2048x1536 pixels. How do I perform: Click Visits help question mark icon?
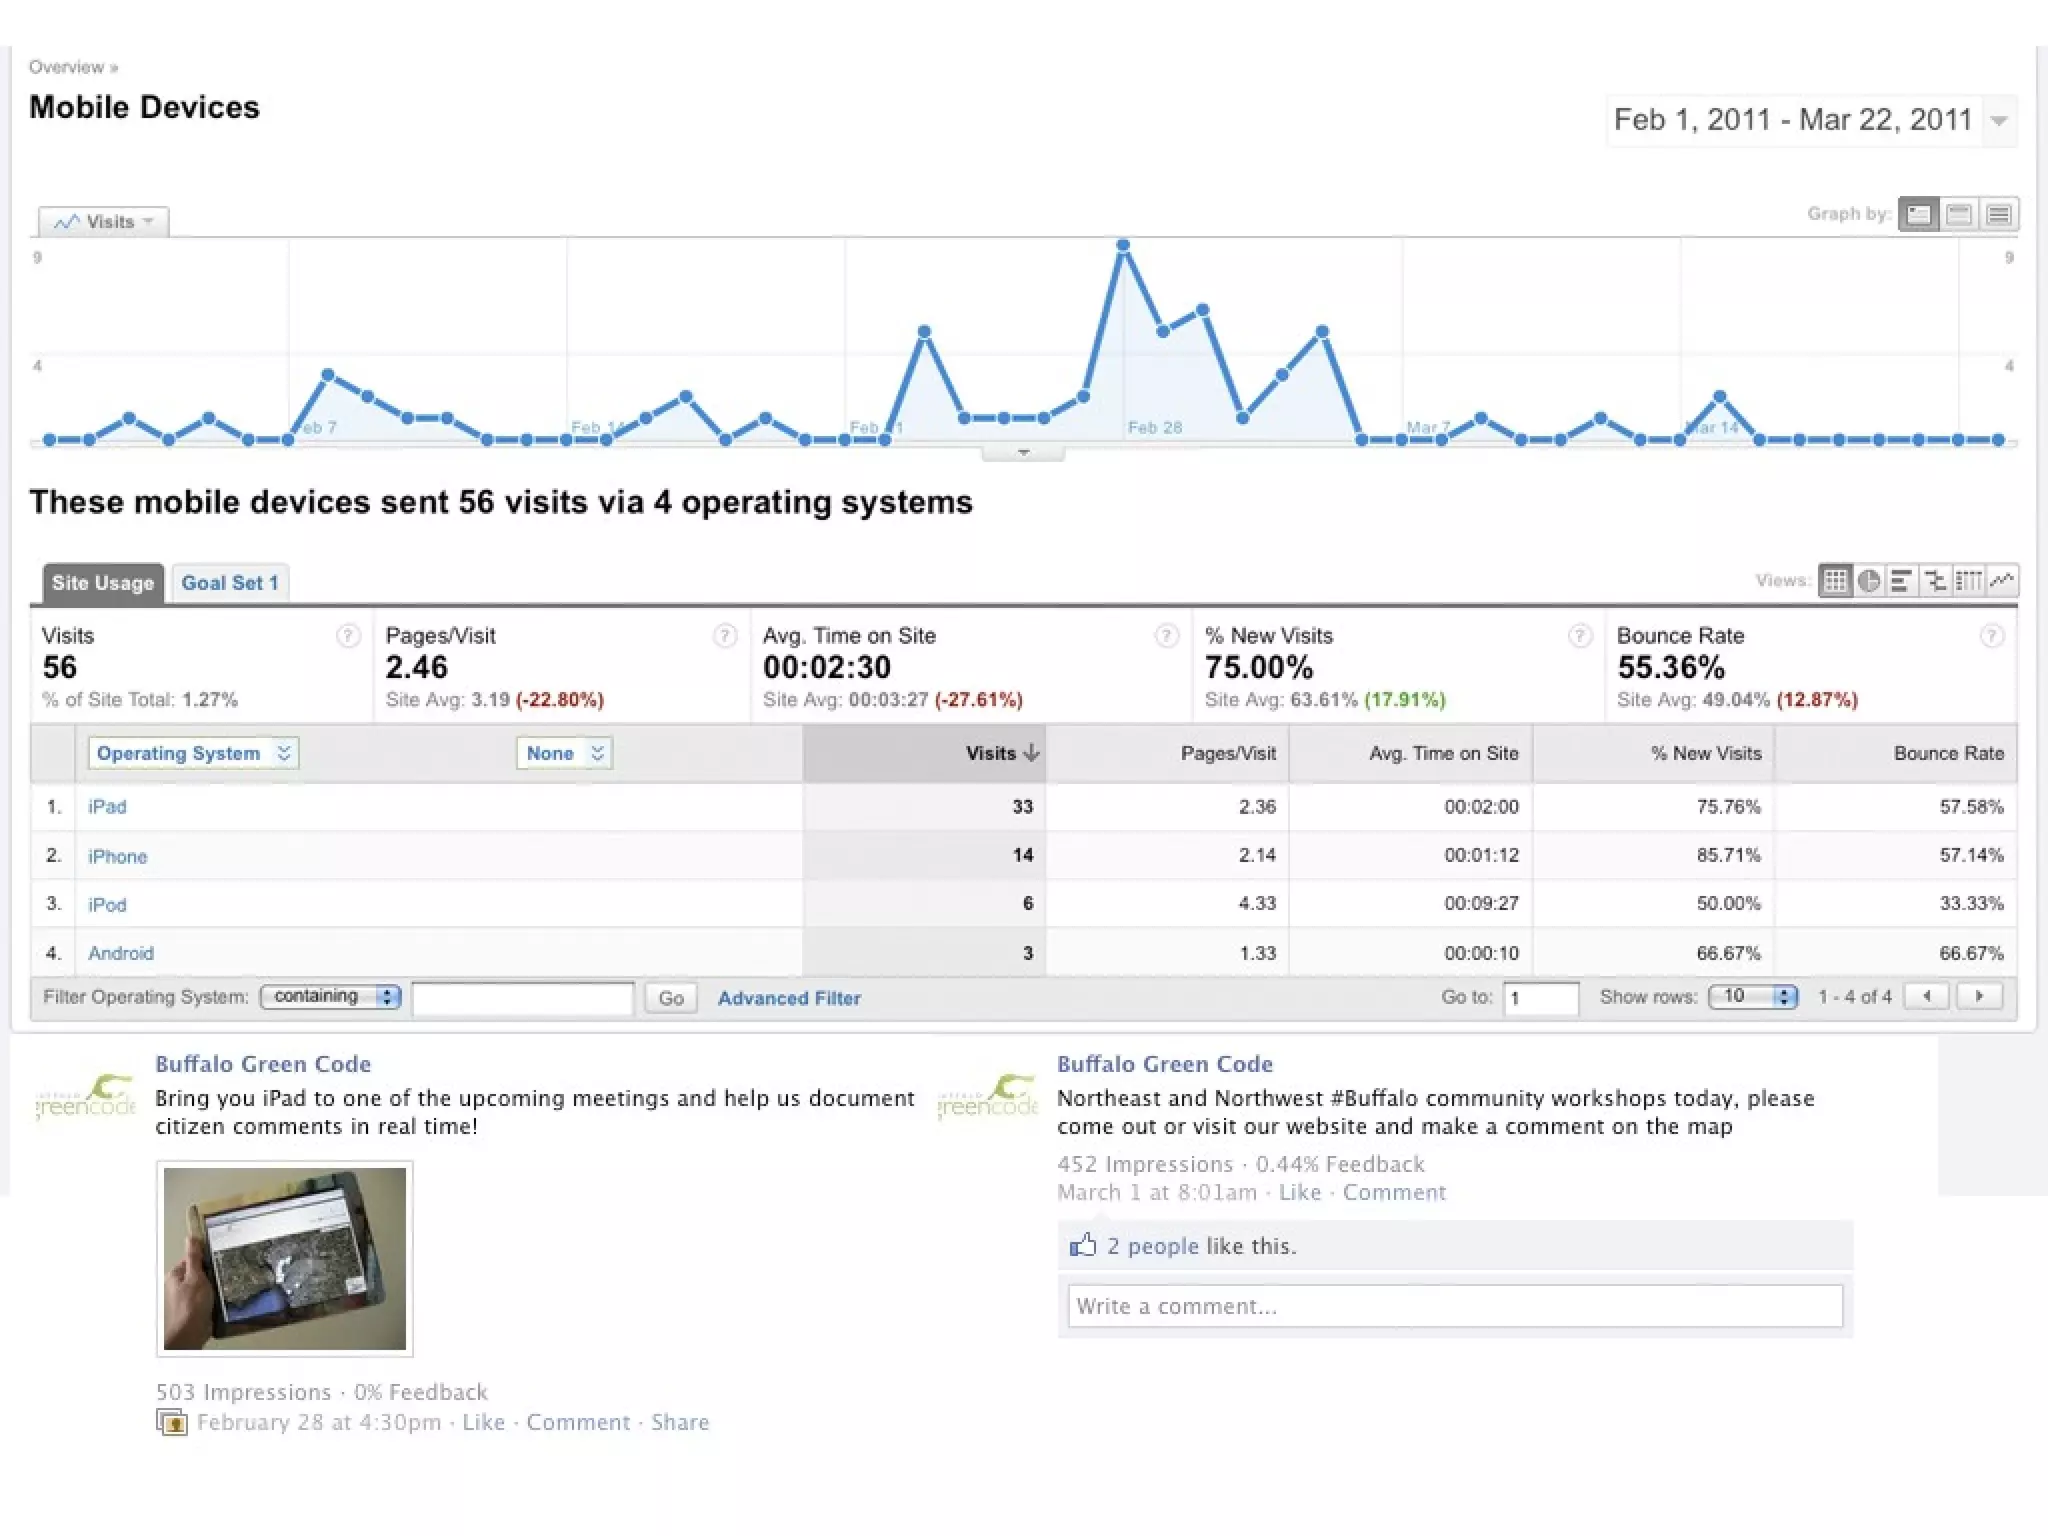(348, 636)
